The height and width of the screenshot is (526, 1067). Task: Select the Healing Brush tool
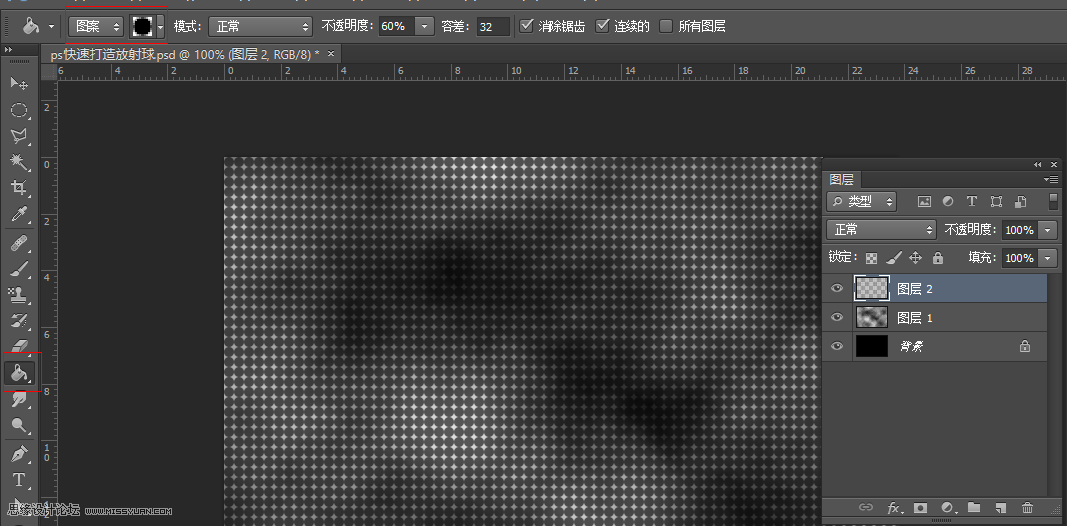click(x=19, y=242)
